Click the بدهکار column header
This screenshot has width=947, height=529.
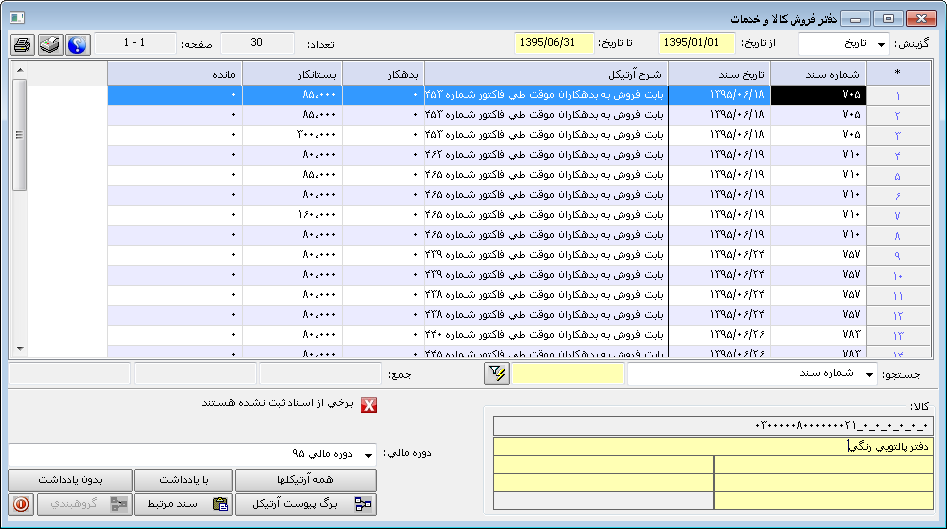383,74
